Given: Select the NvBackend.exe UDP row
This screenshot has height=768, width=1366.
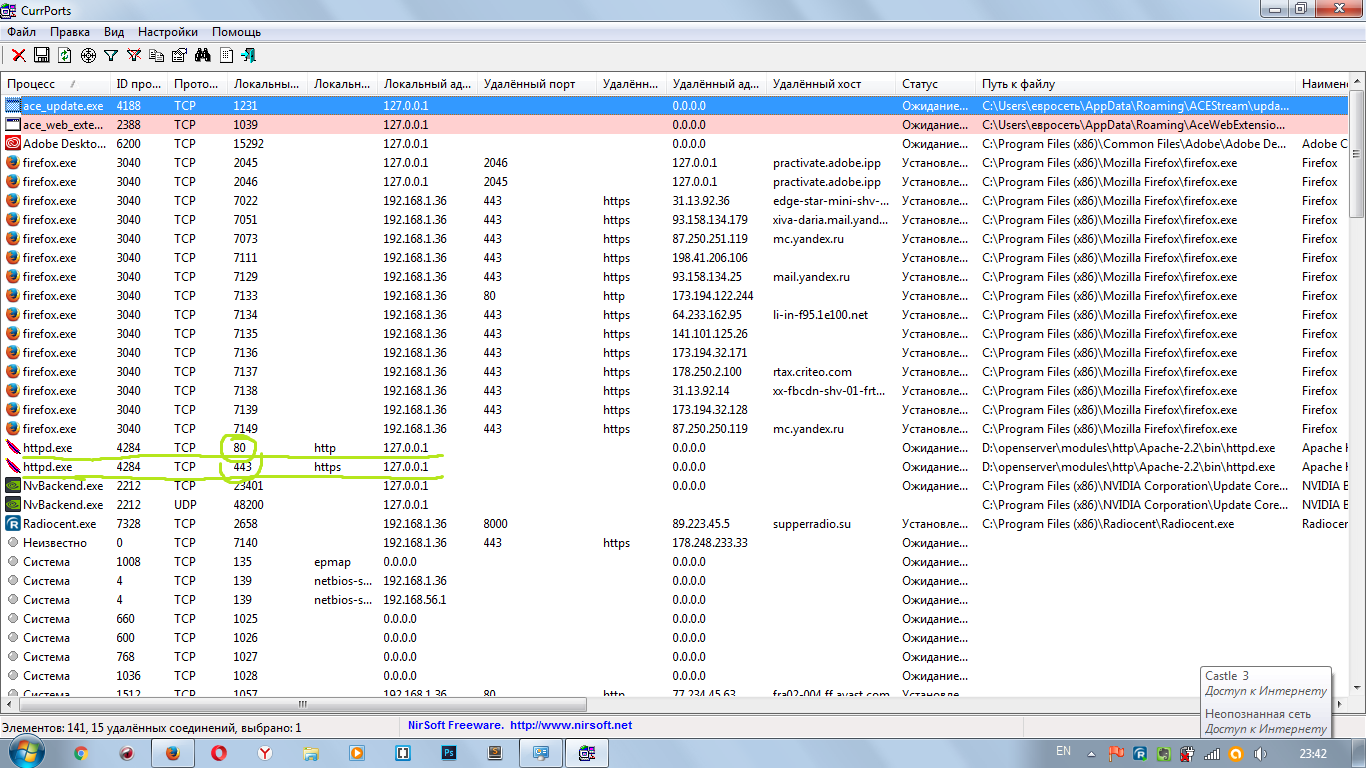Looking at the screenshot, I should pos(675,504).
